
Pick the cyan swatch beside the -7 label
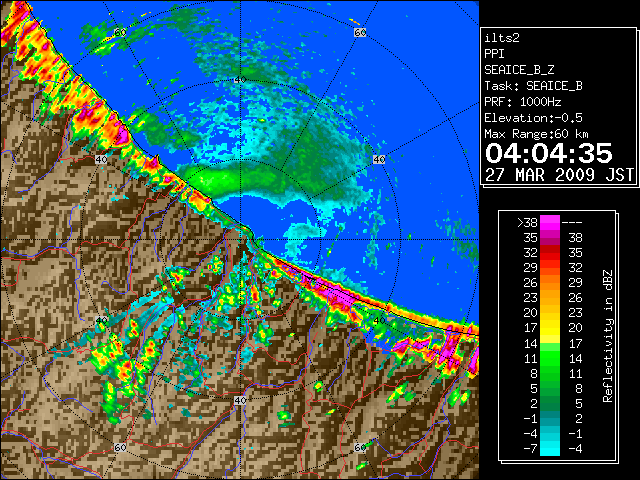click(x=550, y=449)
